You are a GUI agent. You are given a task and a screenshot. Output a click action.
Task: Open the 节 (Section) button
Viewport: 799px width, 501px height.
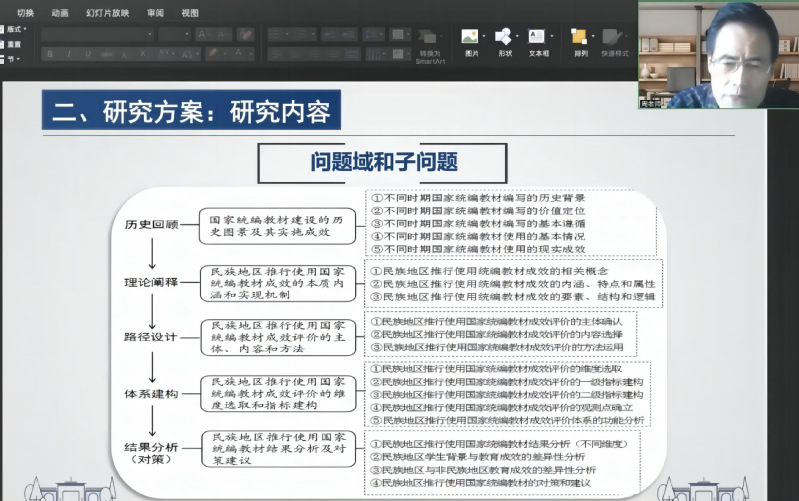[13, 59]
